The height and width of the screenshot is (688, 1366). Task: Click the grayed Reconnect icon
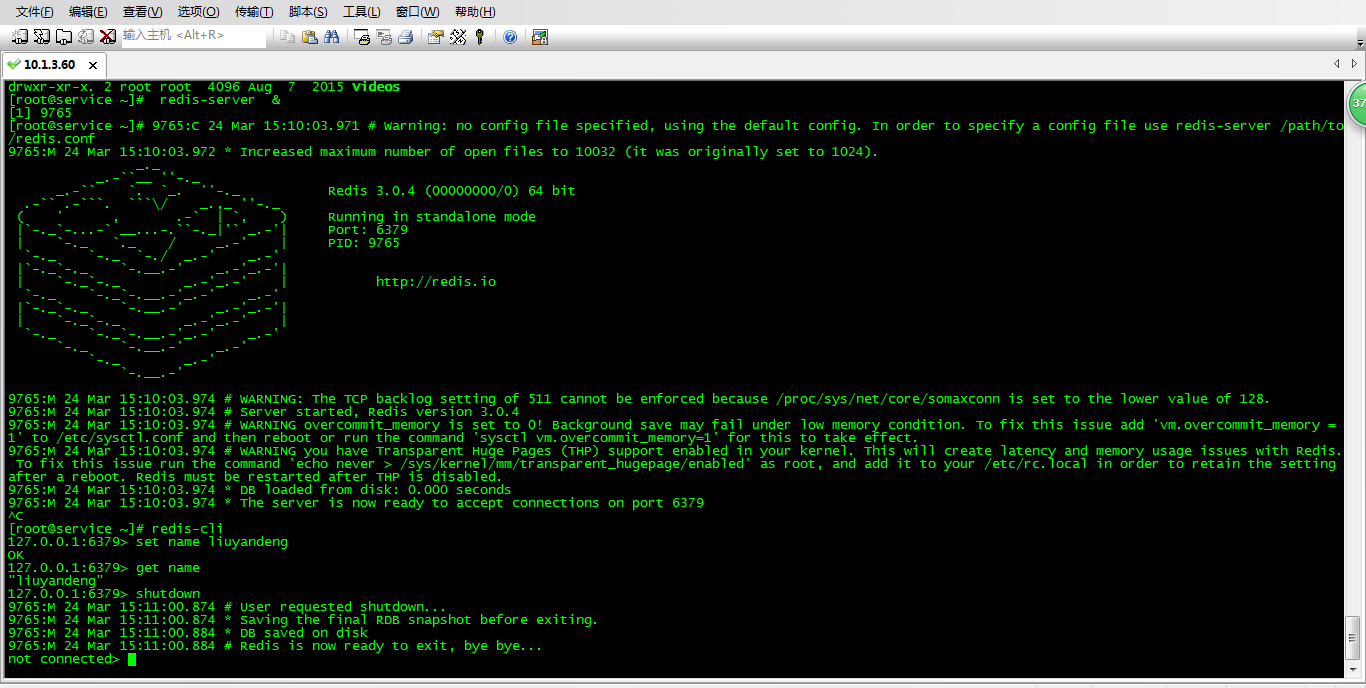(85, 37)
